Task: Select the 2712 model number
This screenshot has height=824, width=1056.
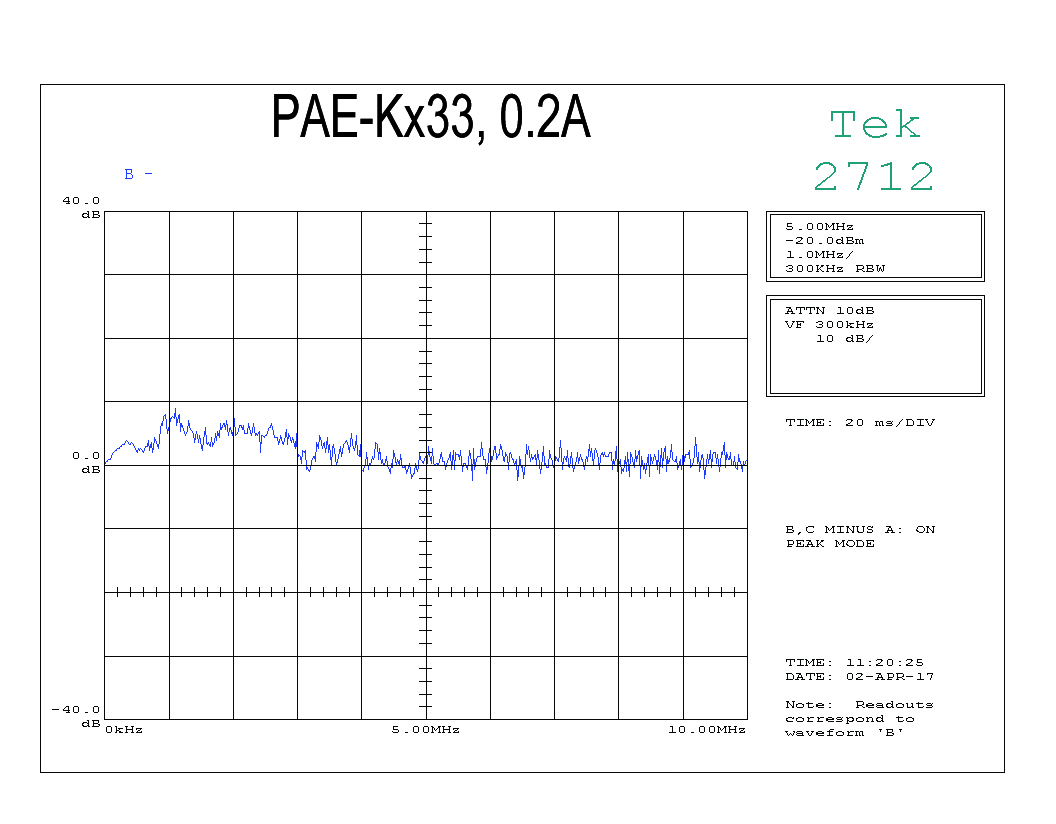Action: (x=874, y=177)
